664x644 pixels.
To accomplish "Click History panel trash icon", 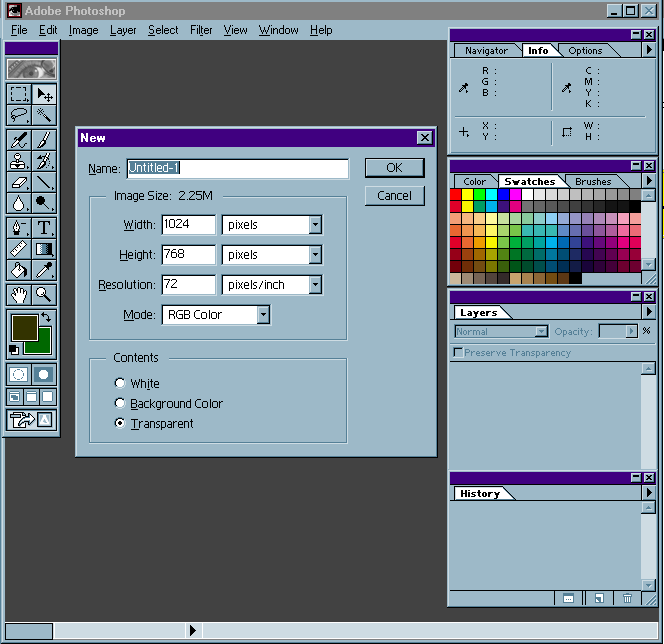I will tap(628, 598).
